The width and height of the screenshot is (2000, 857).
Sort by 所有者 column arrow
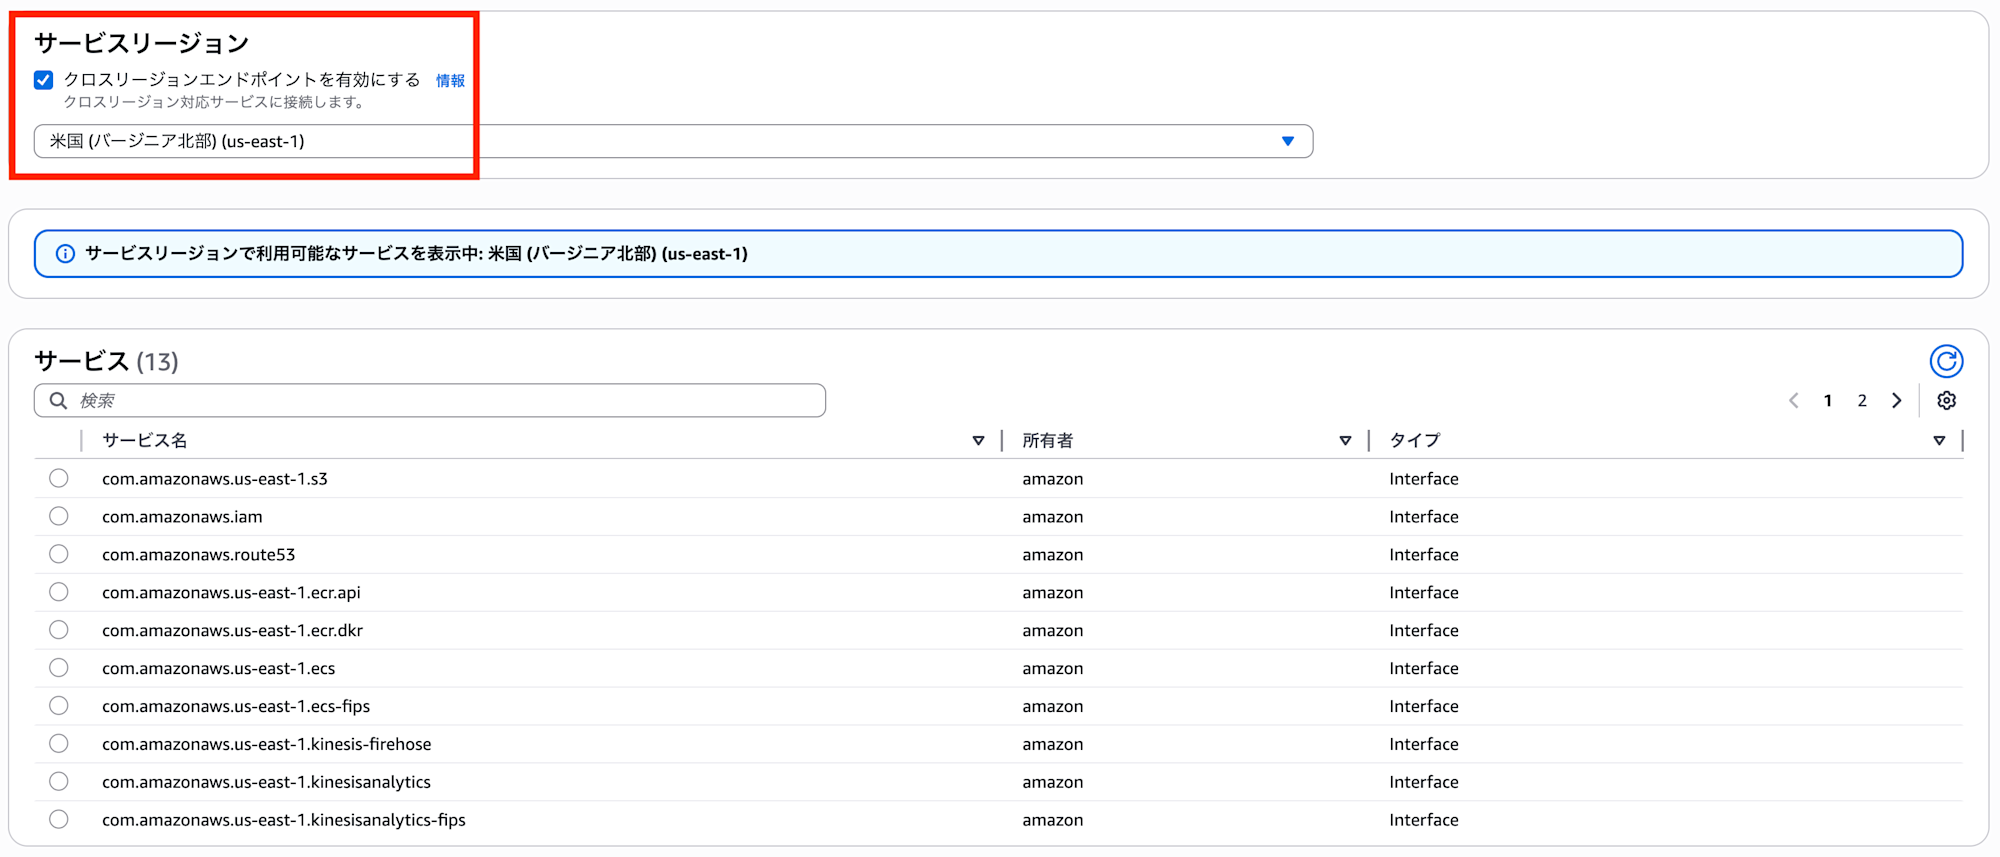[x=1345, y=441]
